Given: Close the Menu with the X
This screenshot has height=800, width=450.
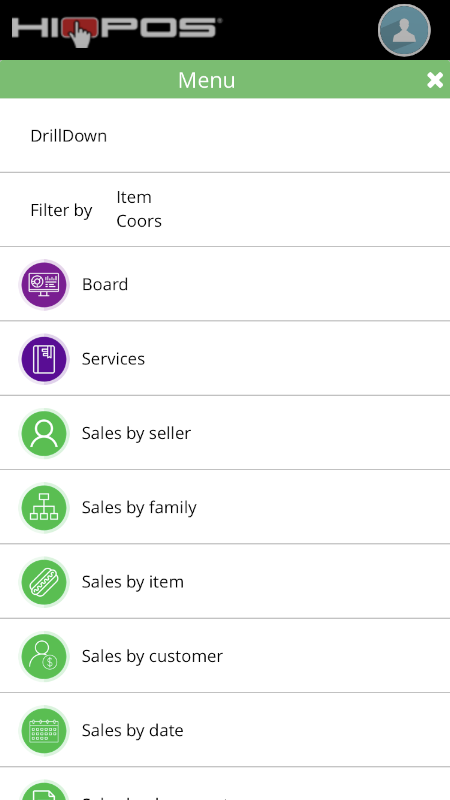Looking at the screenshot, I should pos(435,80).
